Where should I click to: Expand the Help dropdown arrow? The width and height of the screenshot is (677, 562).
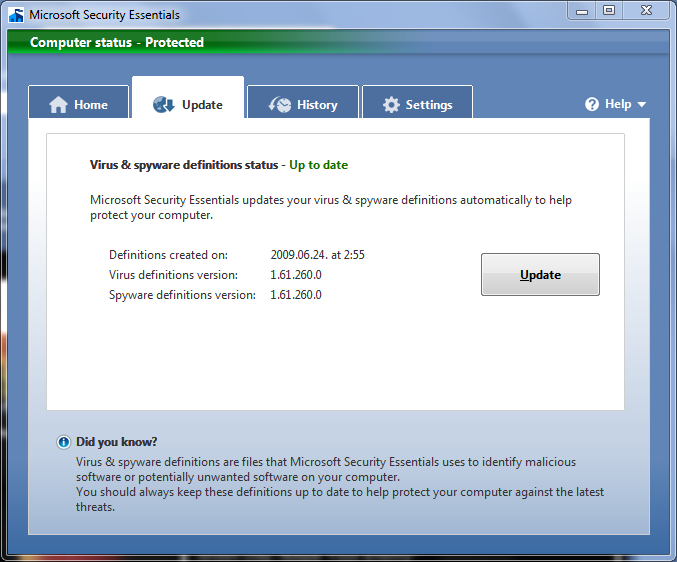(x=642, y=104)
